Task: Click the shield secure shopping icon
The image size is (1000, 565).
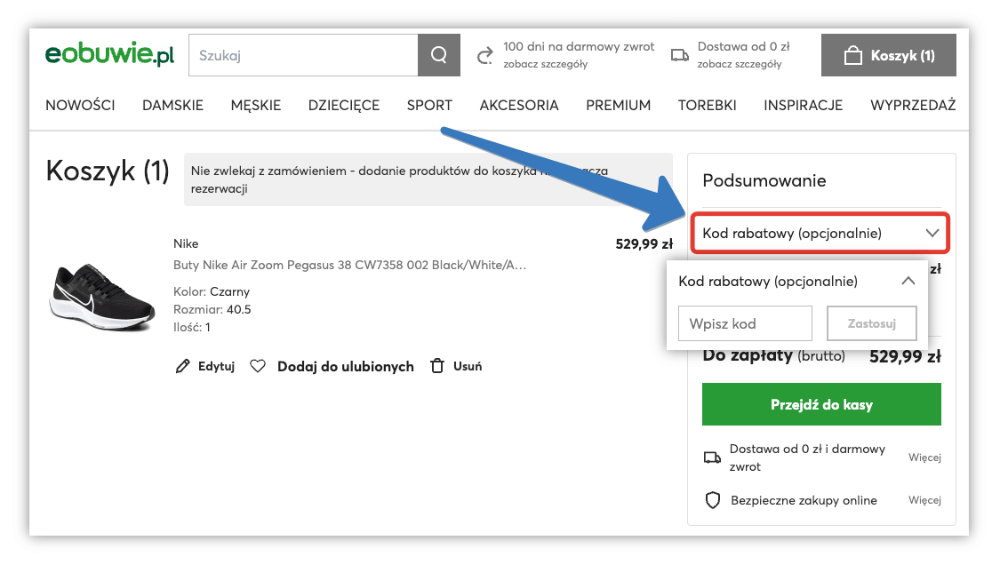Action: [713, 500]
